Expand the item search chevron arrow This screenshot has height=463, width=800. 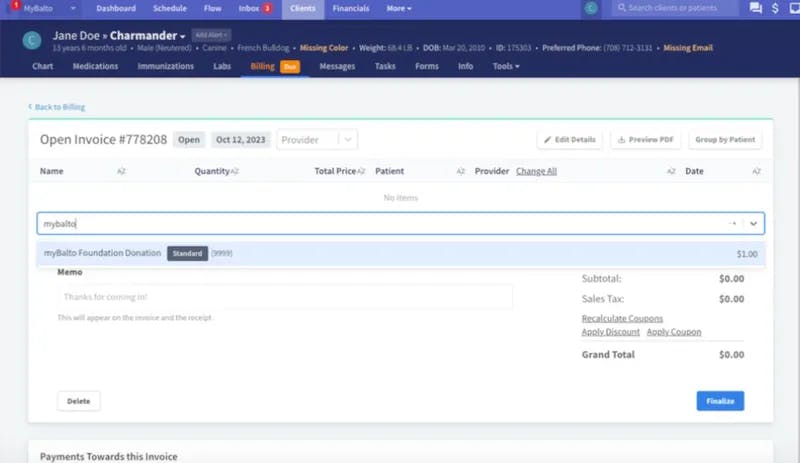(x=753, y=224)
